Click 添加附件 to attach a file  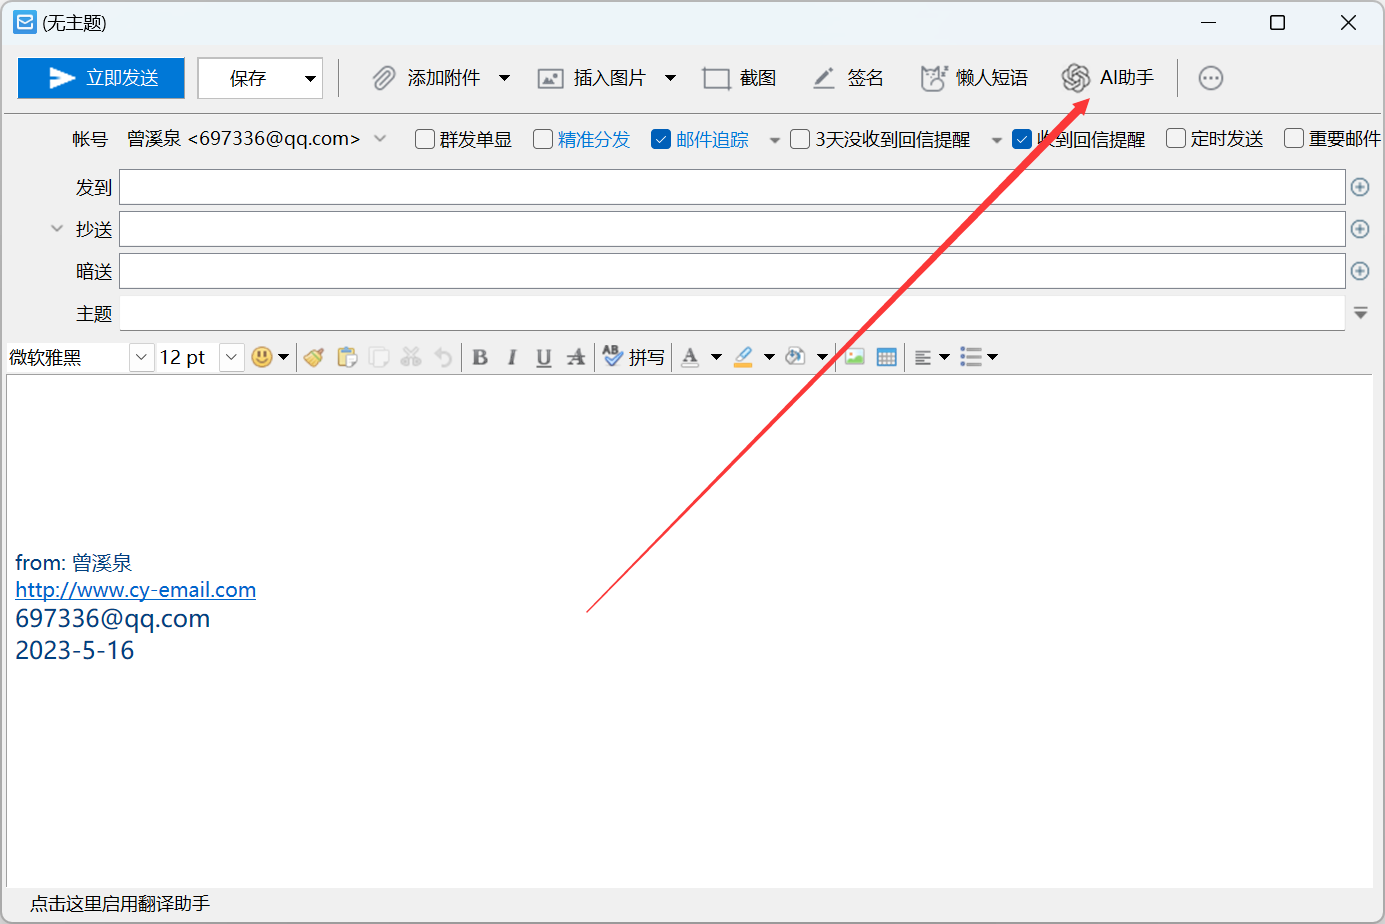(427, 78)
